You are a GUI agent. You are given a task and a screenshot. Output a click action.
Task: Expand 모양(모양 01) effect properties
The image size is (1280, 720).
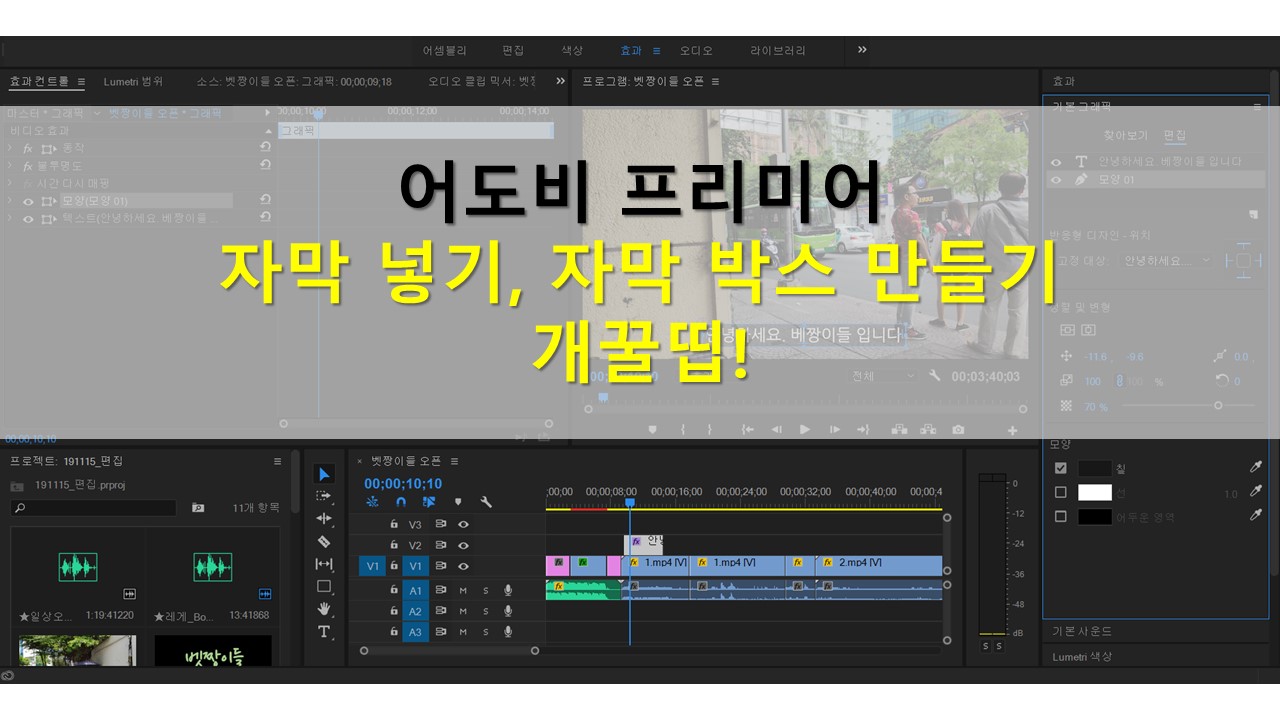tap(10, 201)
